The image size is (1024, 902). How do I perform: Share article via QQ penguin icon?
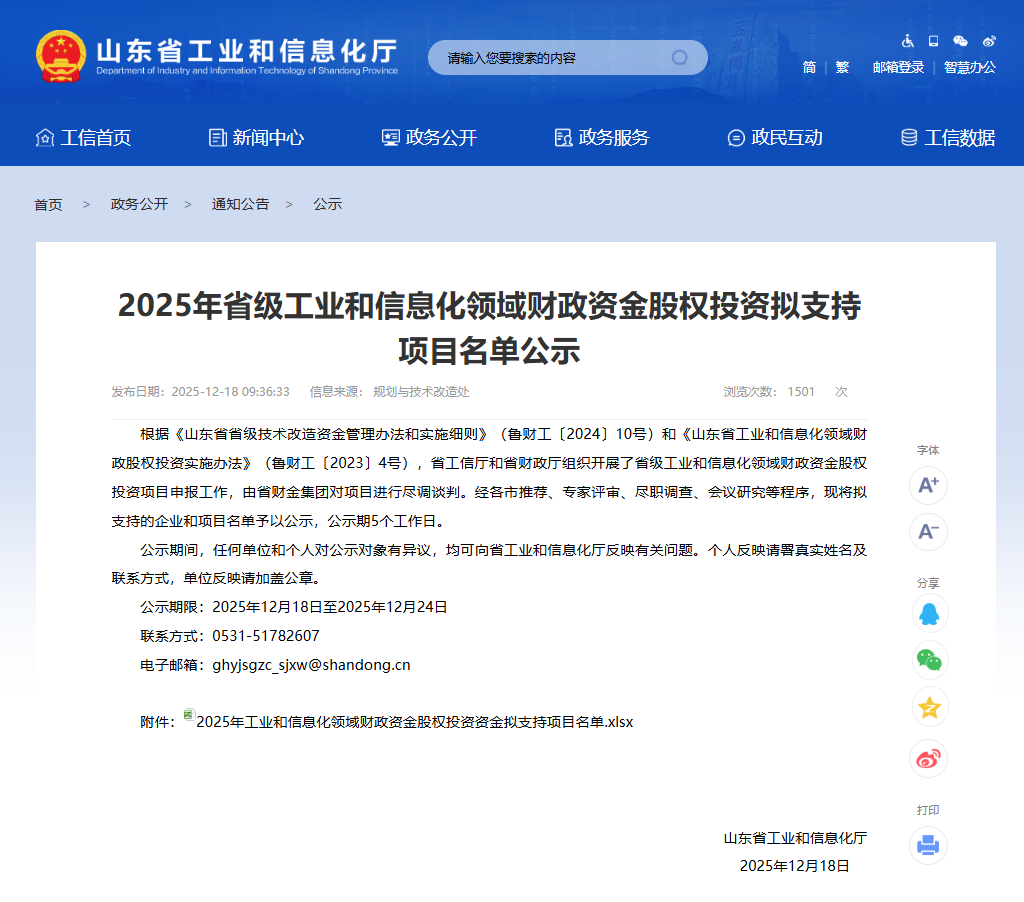(x=928, y=613)
